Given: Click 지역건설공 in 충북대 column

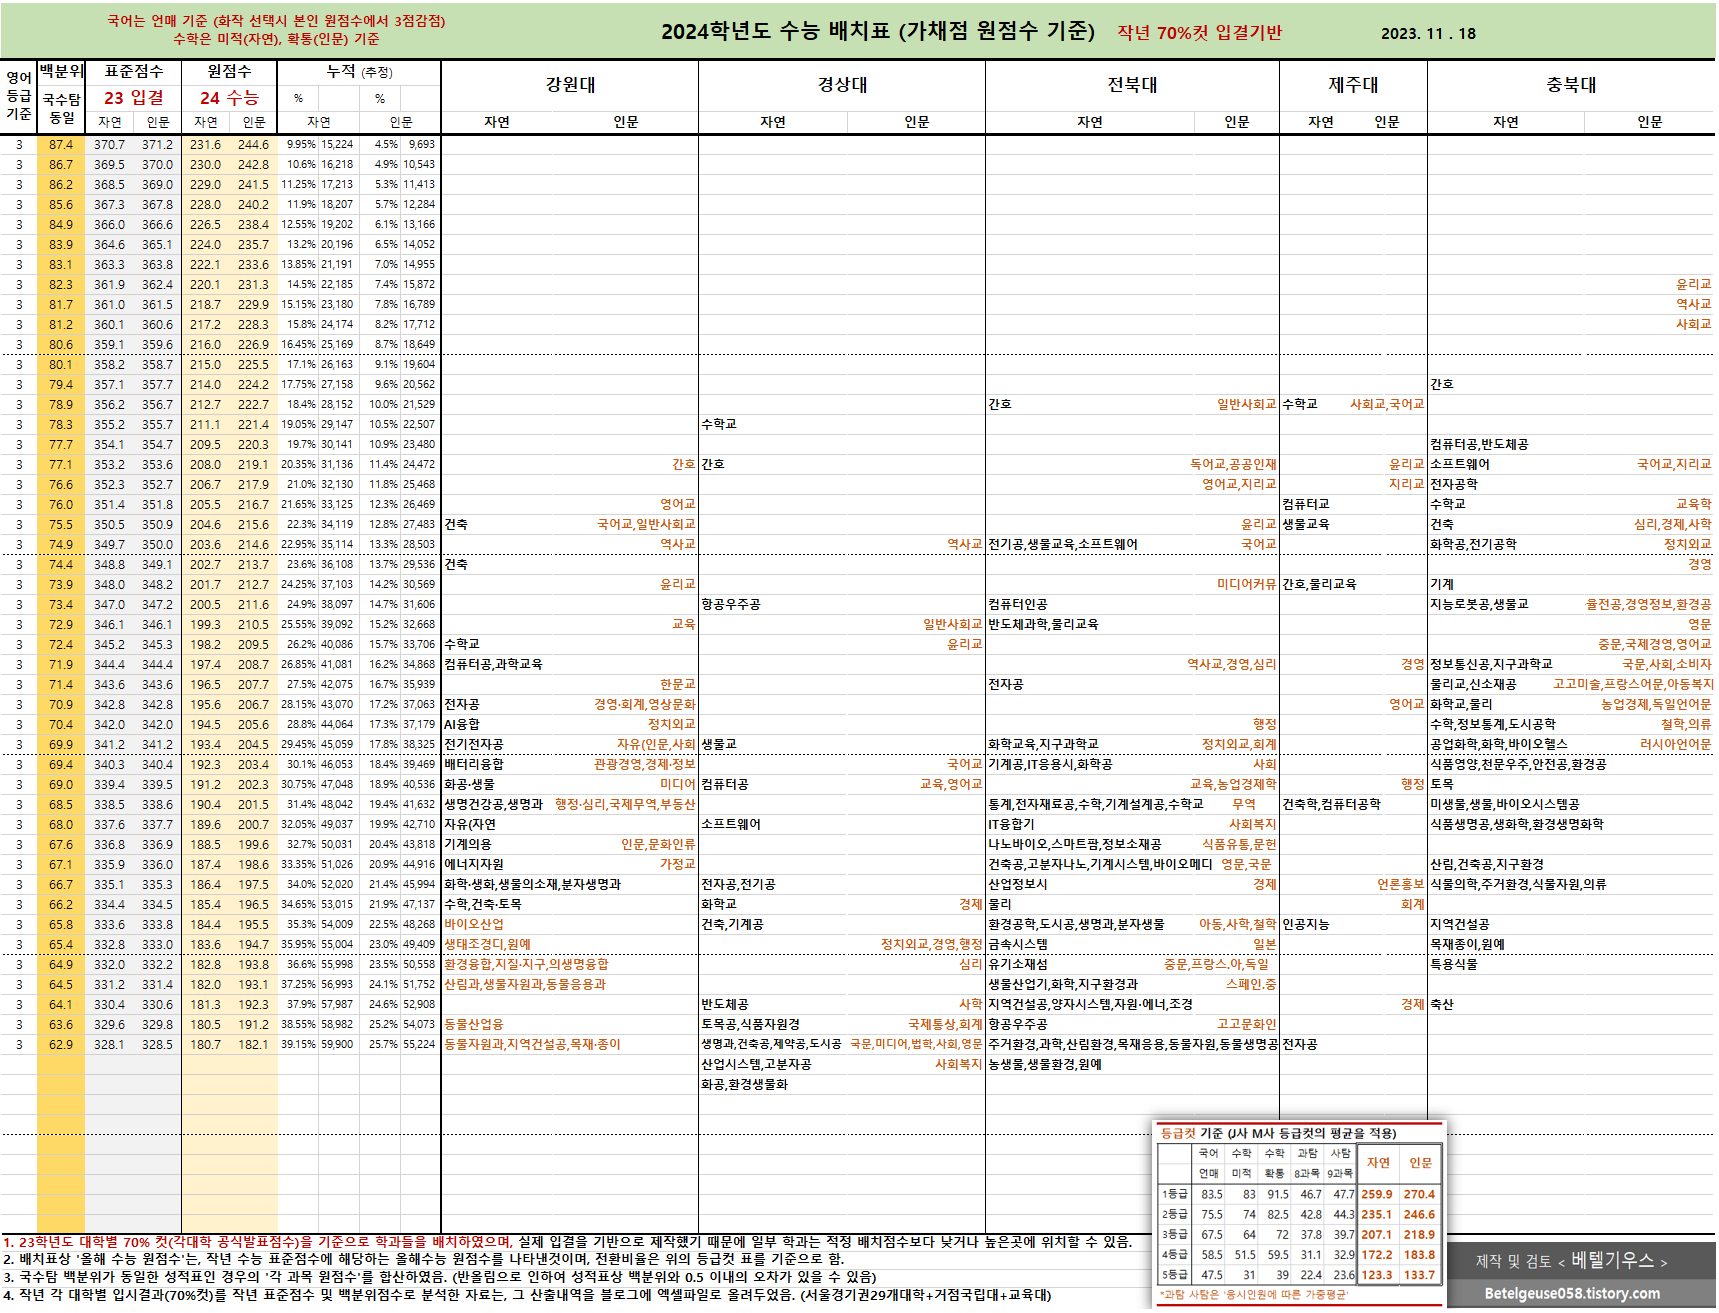Looking at the screenshot, I should pos(1460,924).
